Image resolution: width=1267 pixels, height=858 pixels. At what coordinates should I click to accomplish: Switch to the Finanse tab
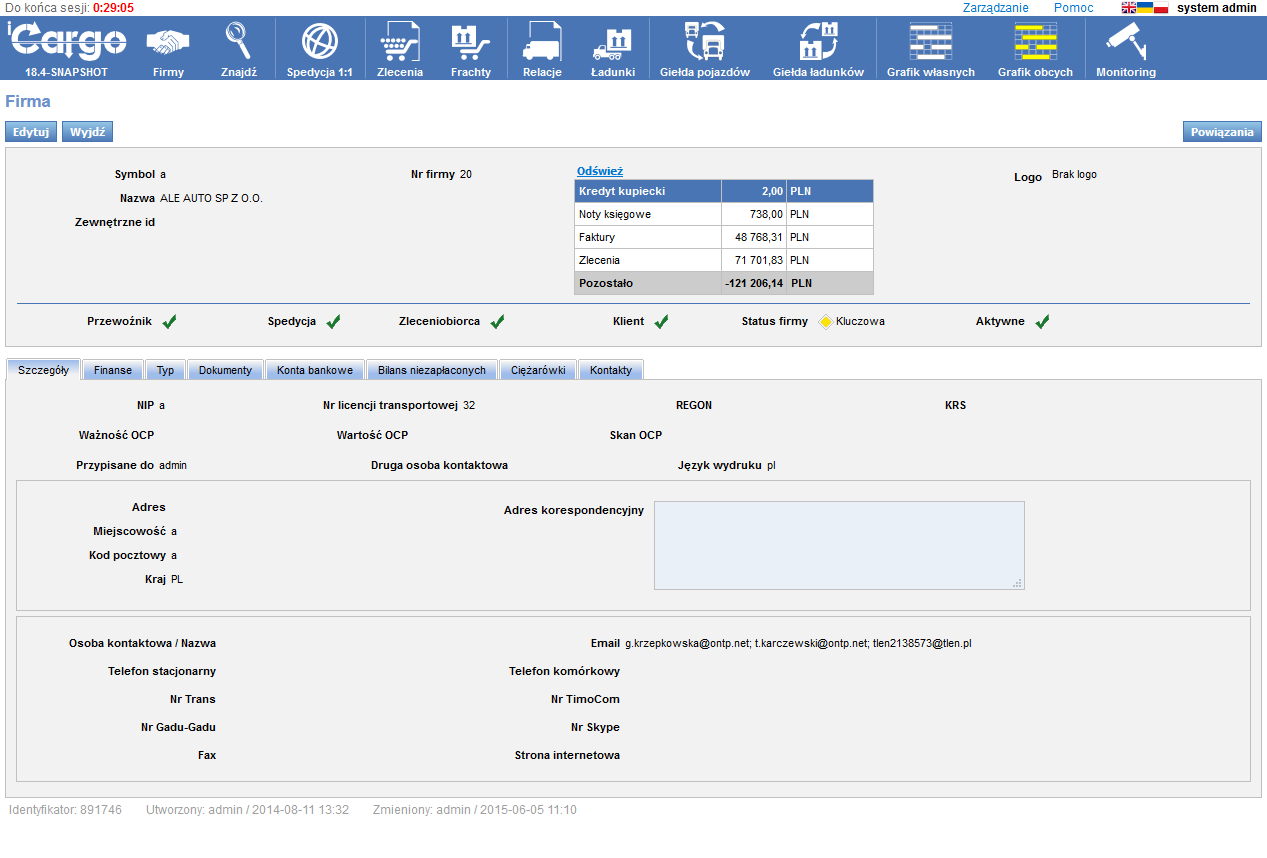[113, 370]
